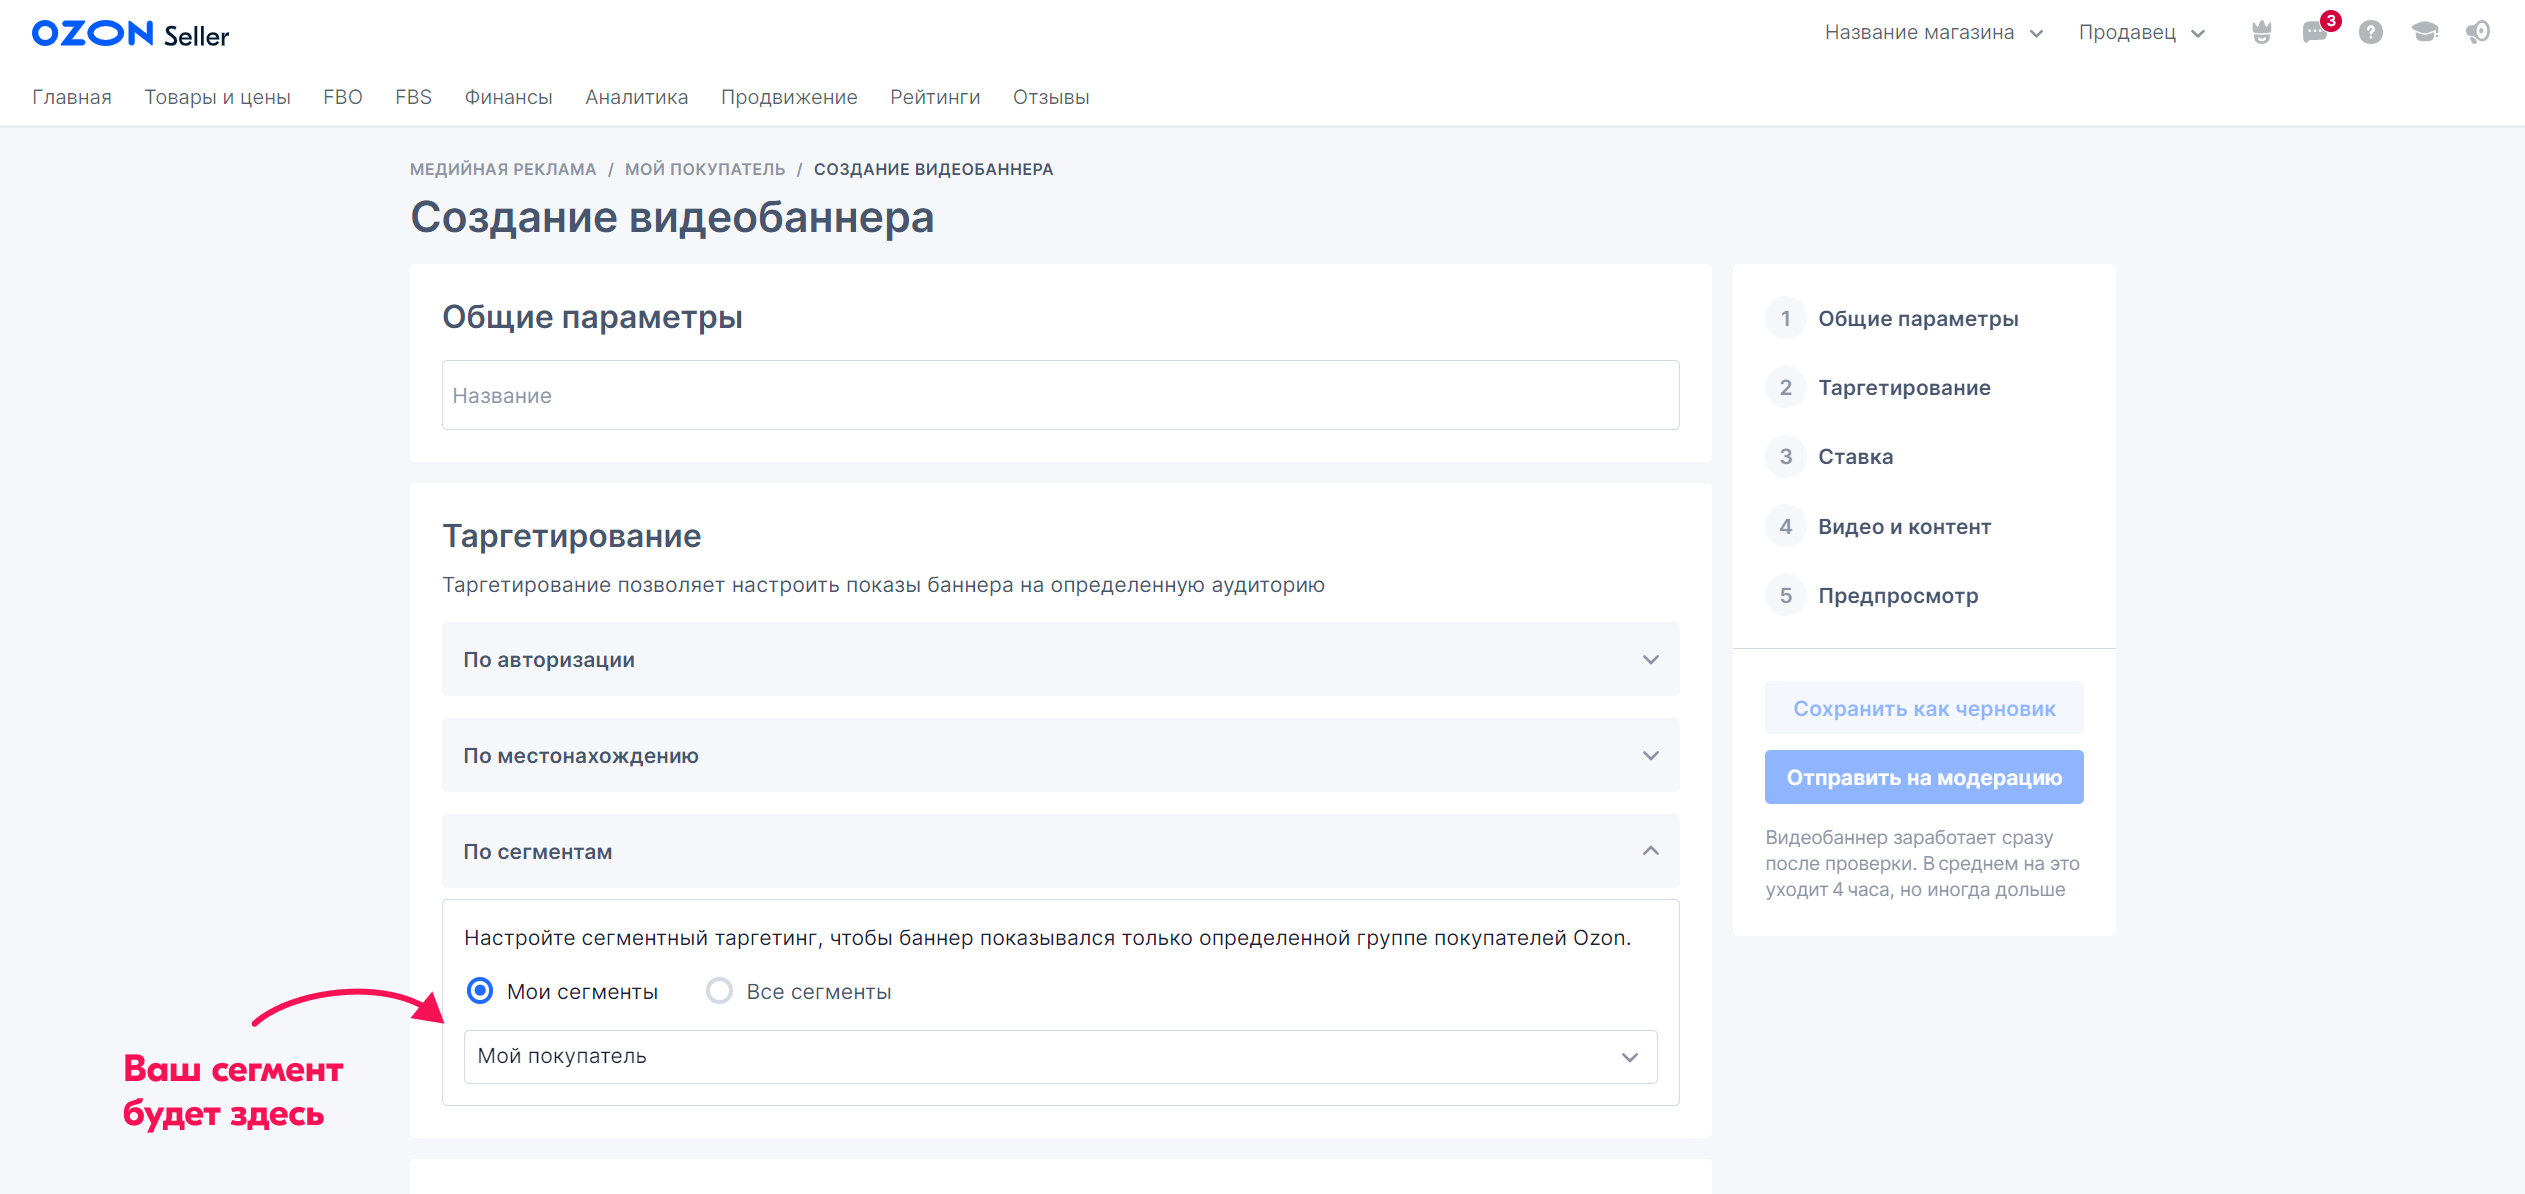Open the graduation cap training icon
2525x1194 pixels.
point(2425,33)
